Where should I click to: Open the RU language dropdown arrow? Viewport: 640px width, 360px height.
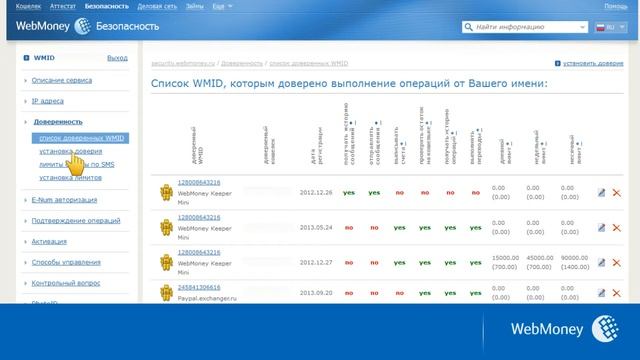pyautogui.click(x=622, y=27)
